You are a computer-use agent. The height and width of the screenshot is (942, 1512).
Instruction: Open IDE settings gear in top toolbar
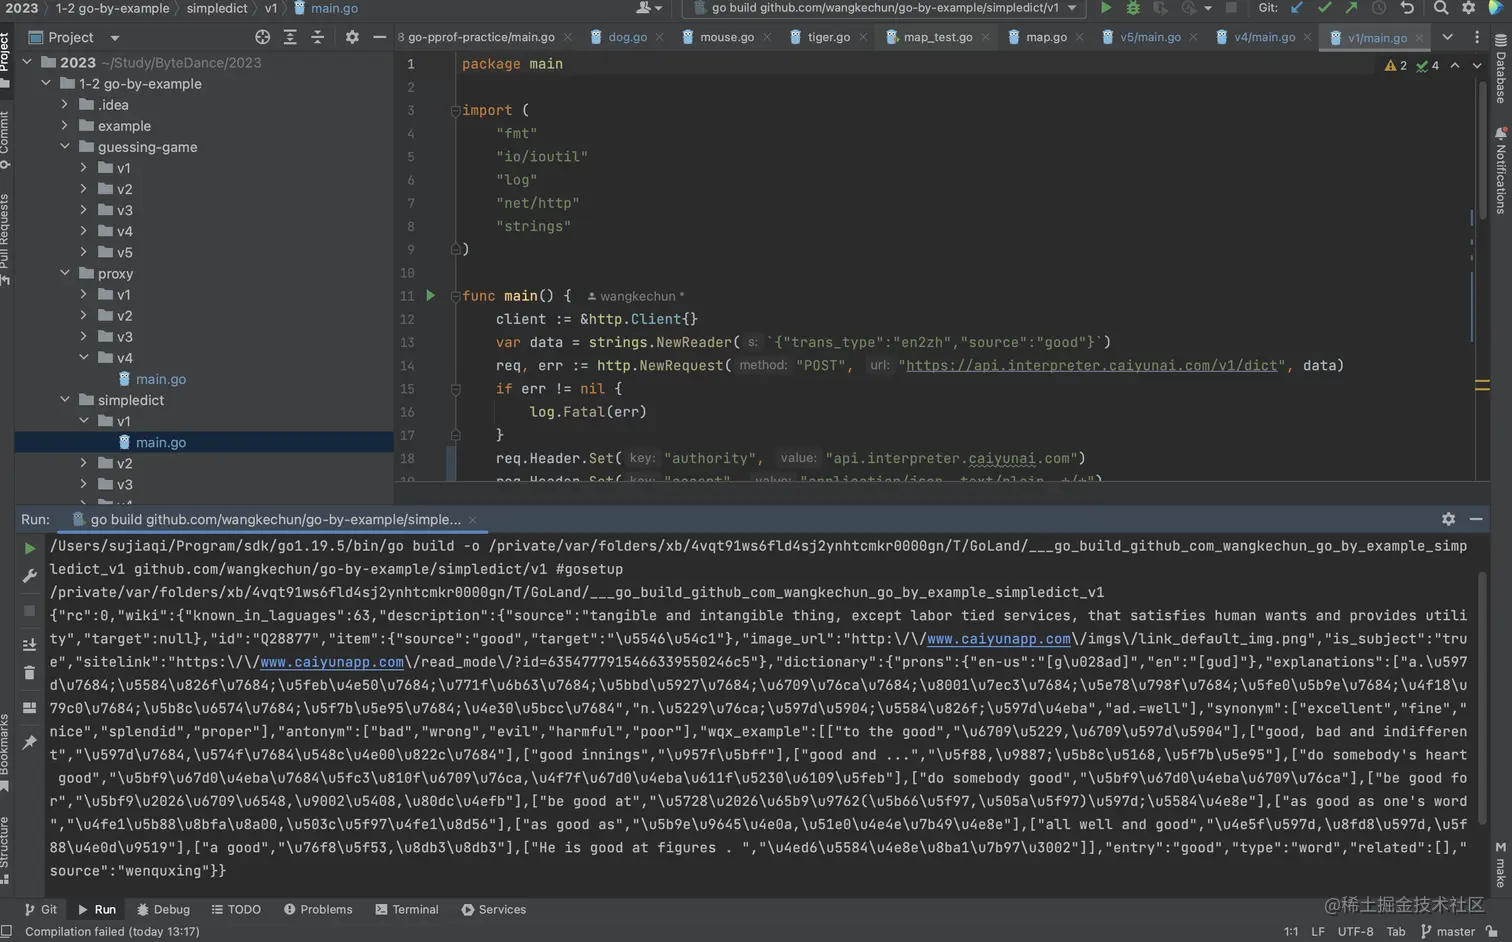pos(1468,8)
